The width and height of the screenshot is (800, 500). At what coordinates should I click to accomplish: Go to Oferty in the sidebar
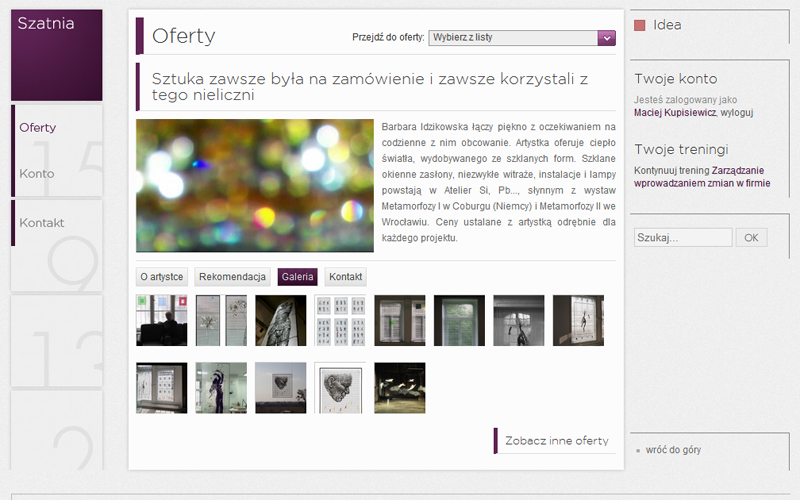pyautogui.click(x=38, y=128)
